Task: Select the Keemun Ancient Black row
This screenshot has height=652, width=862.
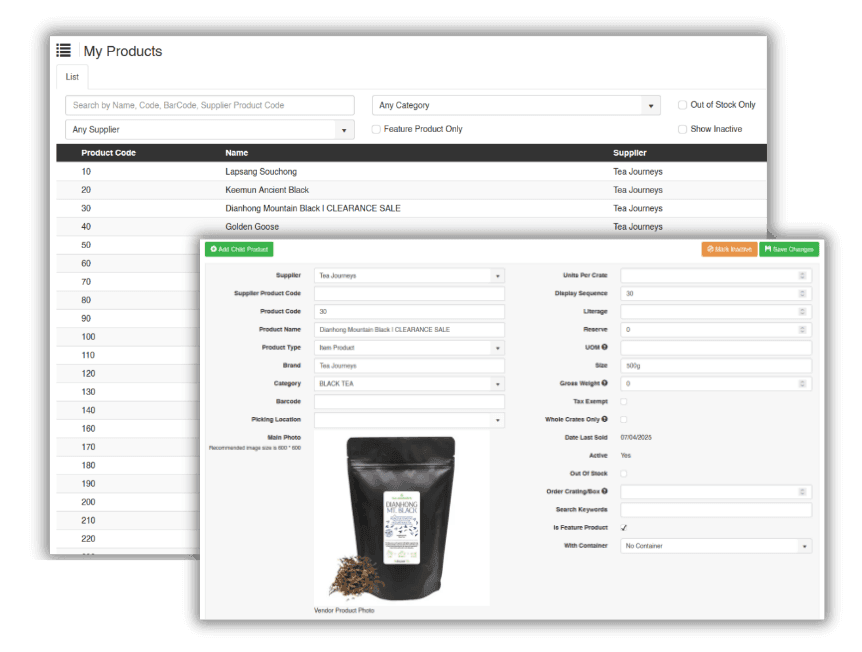Action: pos(411,190)
